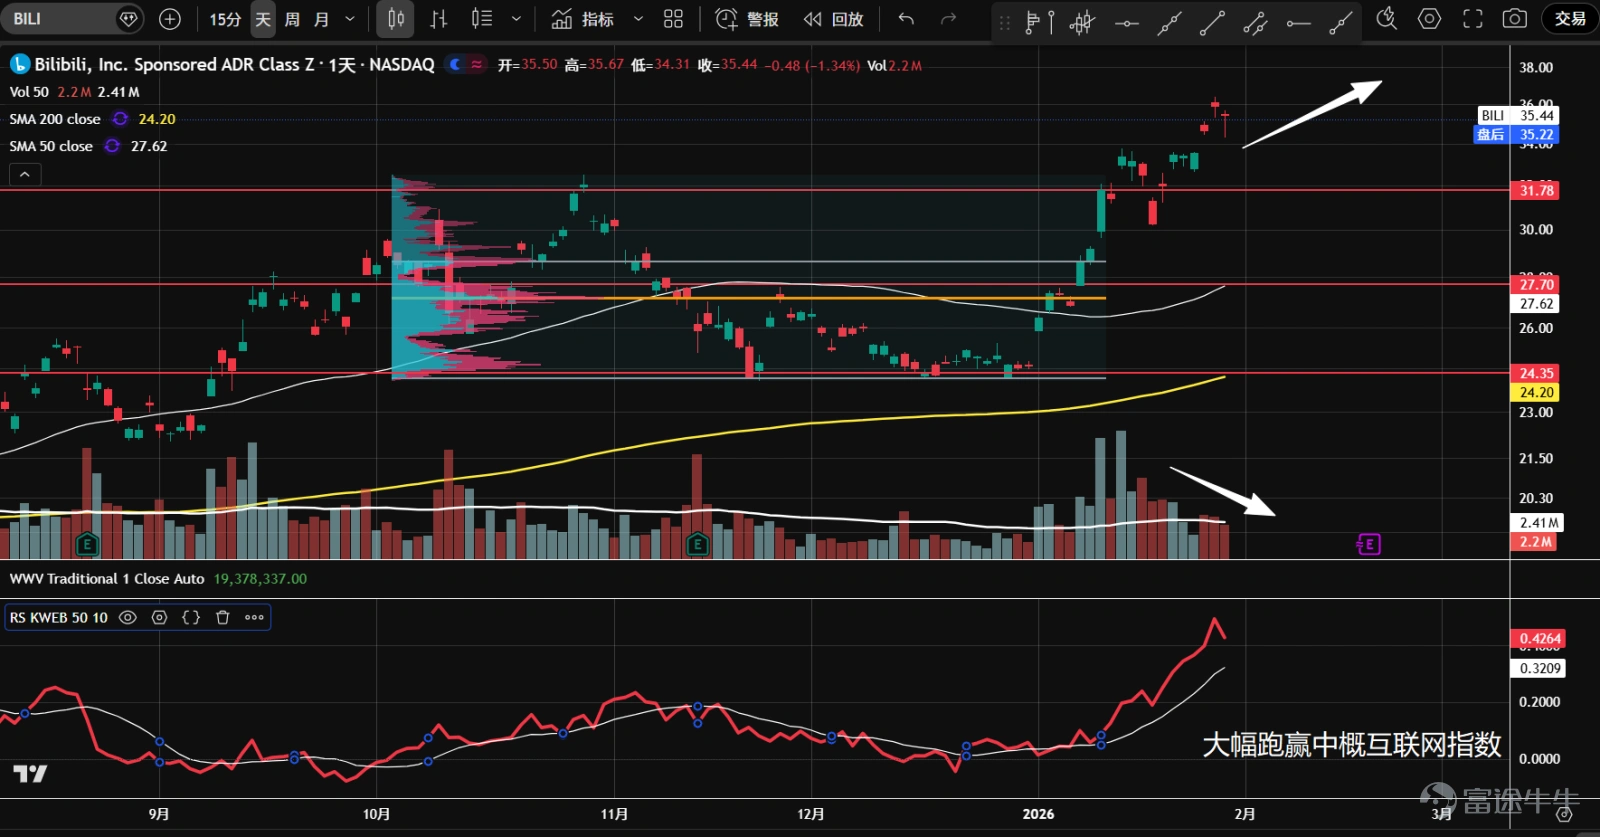Select the horizontal line drawing tool
Image resolution: width=1600 pixels, height=837 pixels.
point(1126,22)
